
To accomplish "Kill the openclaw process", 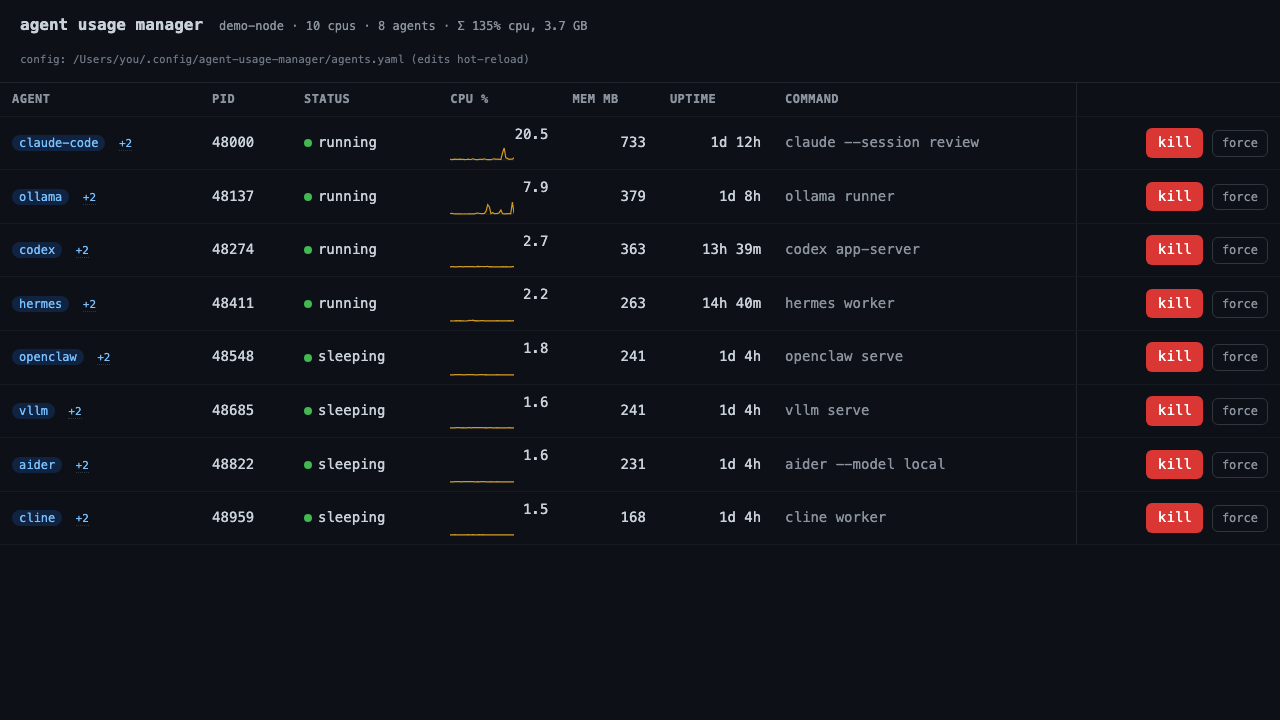I will (x=1174, y=357).
